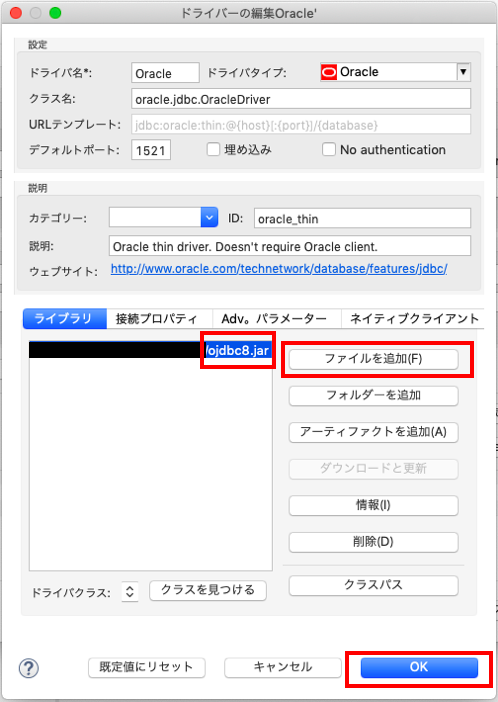Click the クラスパス button
Viewport: 498px width, 702px height.
(x=374, y=586)
